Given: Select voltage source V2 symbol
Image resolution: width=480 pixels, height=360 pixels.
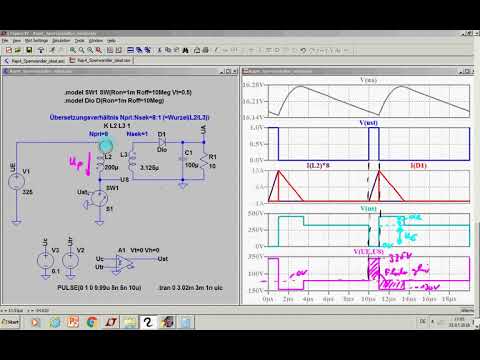Looking at the screenshot, I should (x=71, y=261).
